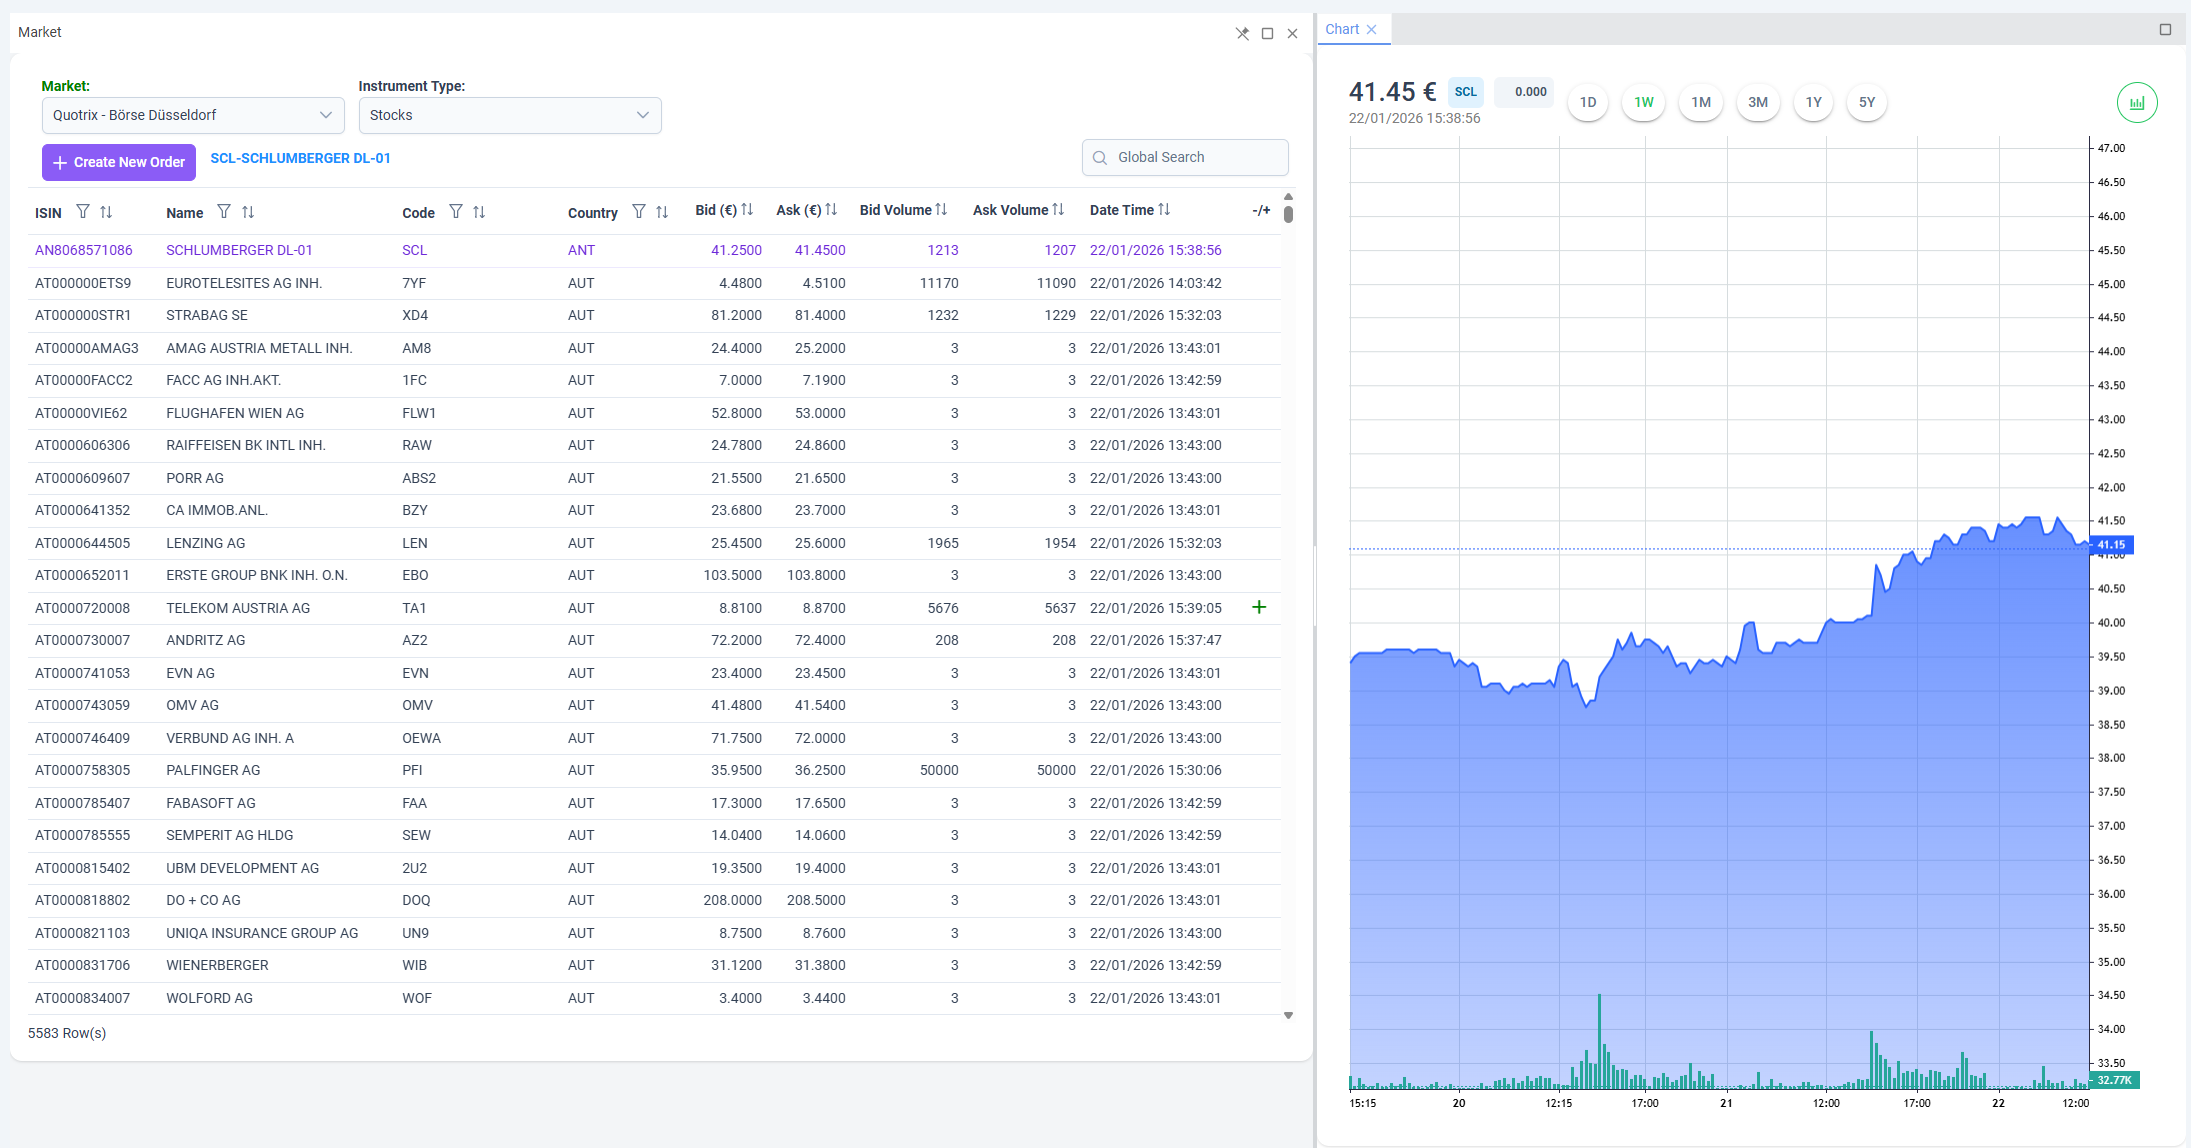Sort by Date Time column

(x=1164, y=210)
